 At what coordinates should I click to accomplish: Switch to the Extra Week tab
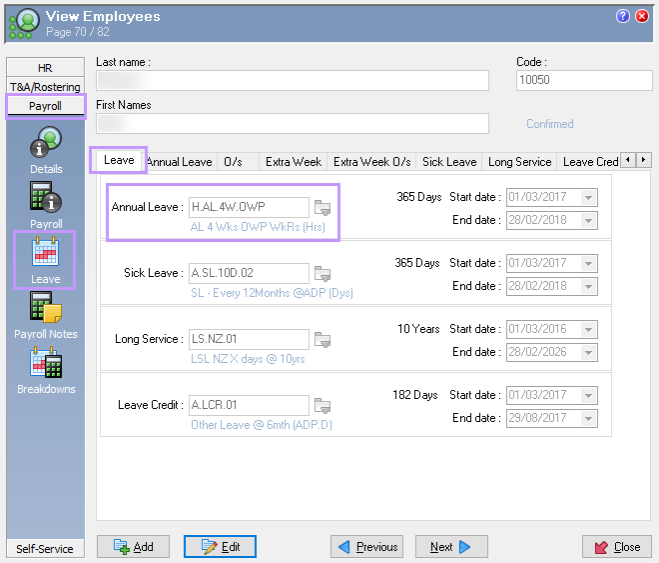(293, 162)
